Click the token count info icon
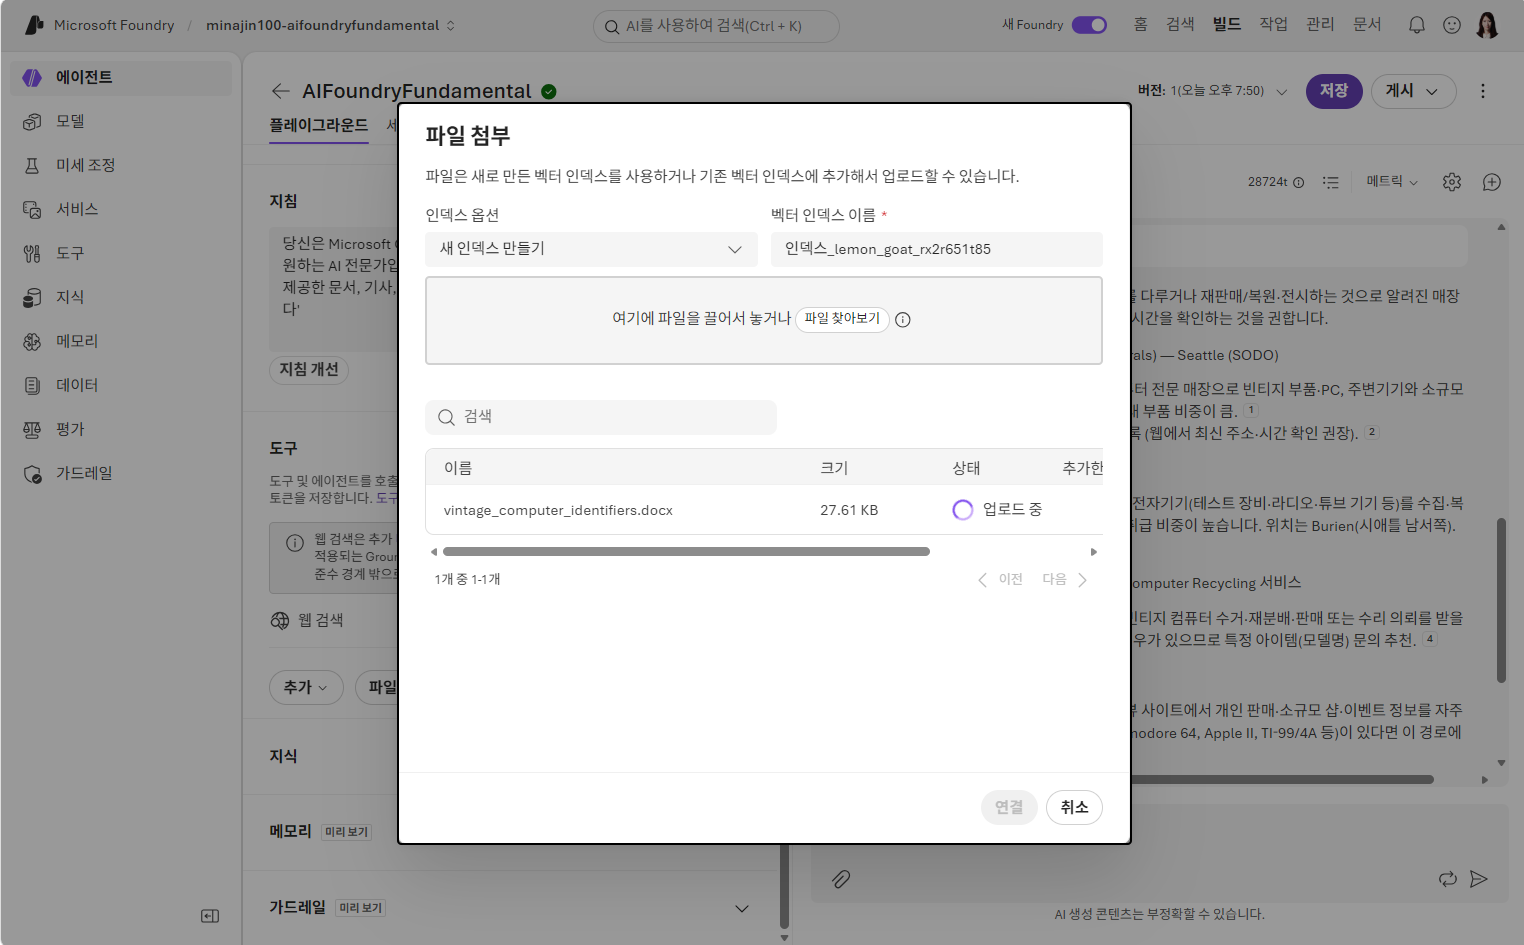 click(x=1298, y=182)
